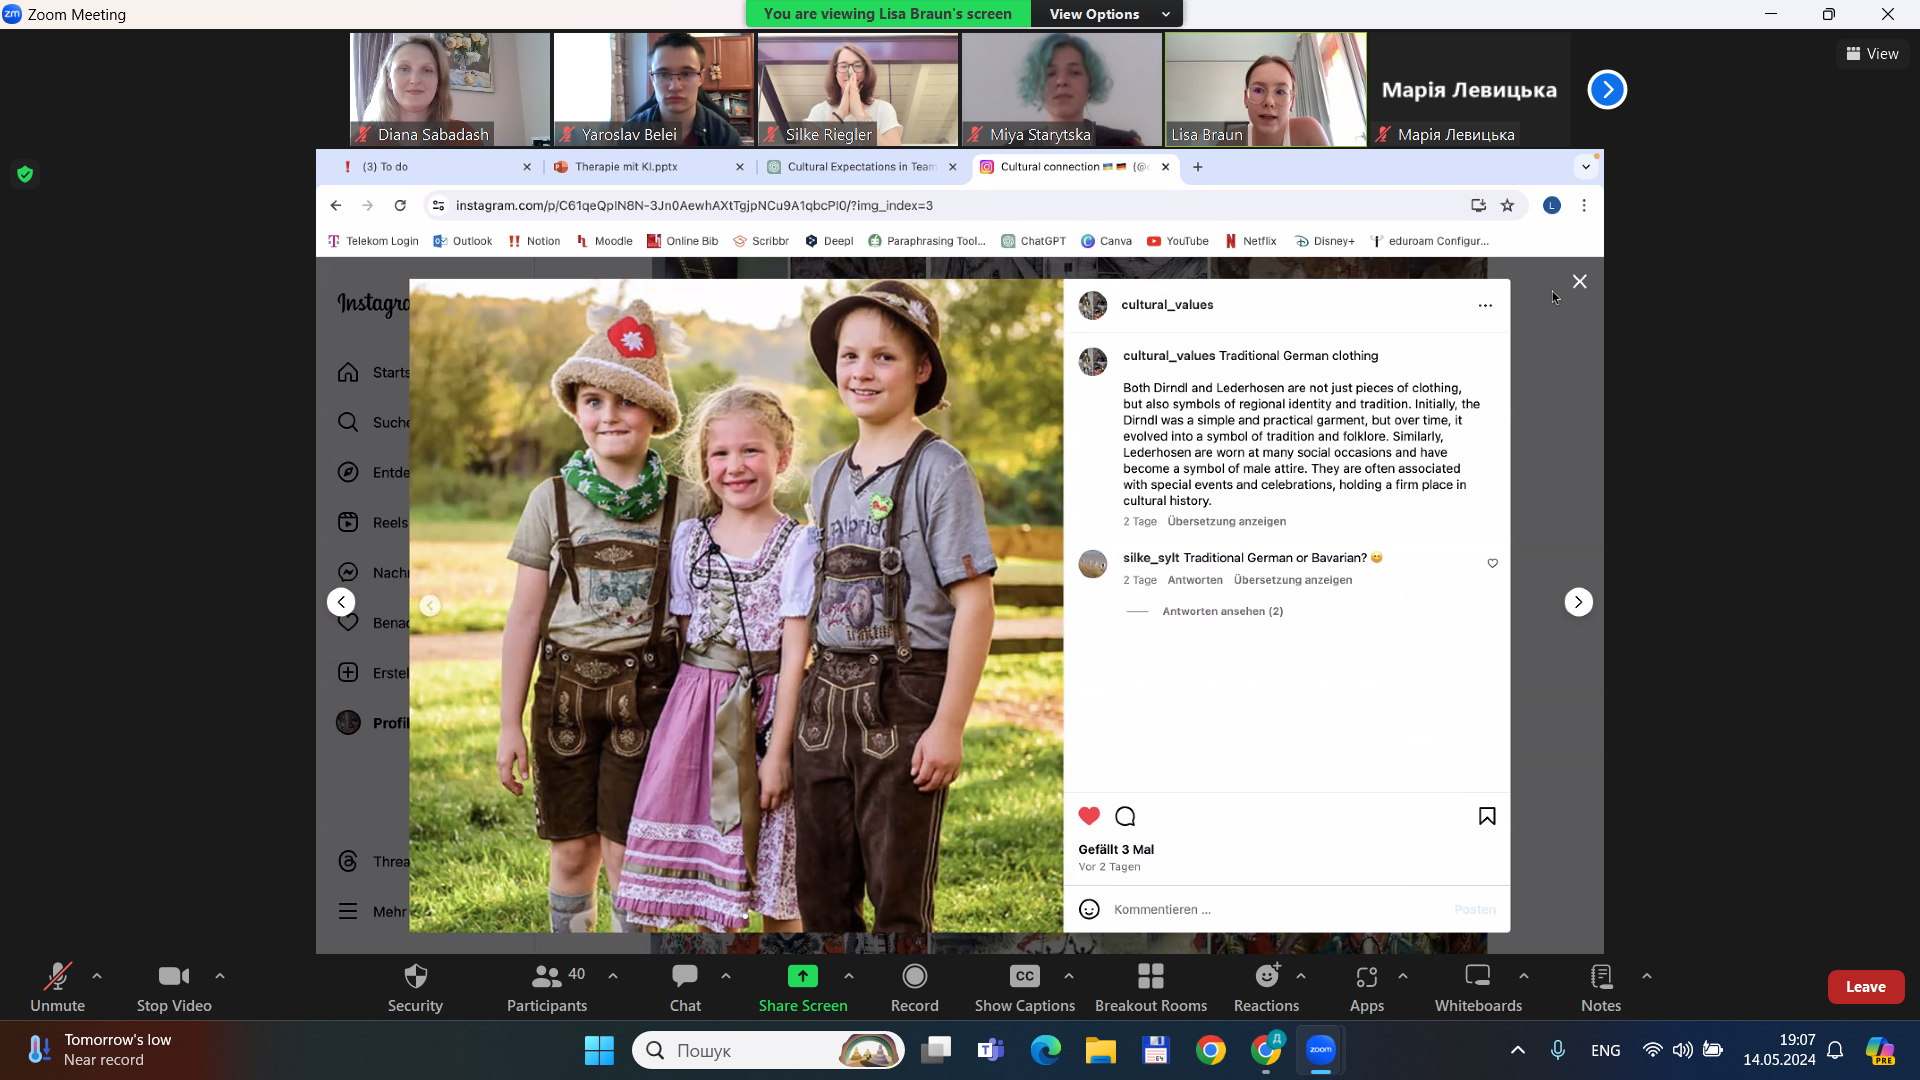
Task: Expand audio options arrow beside Unmute
Action: [x=97, y=976]
